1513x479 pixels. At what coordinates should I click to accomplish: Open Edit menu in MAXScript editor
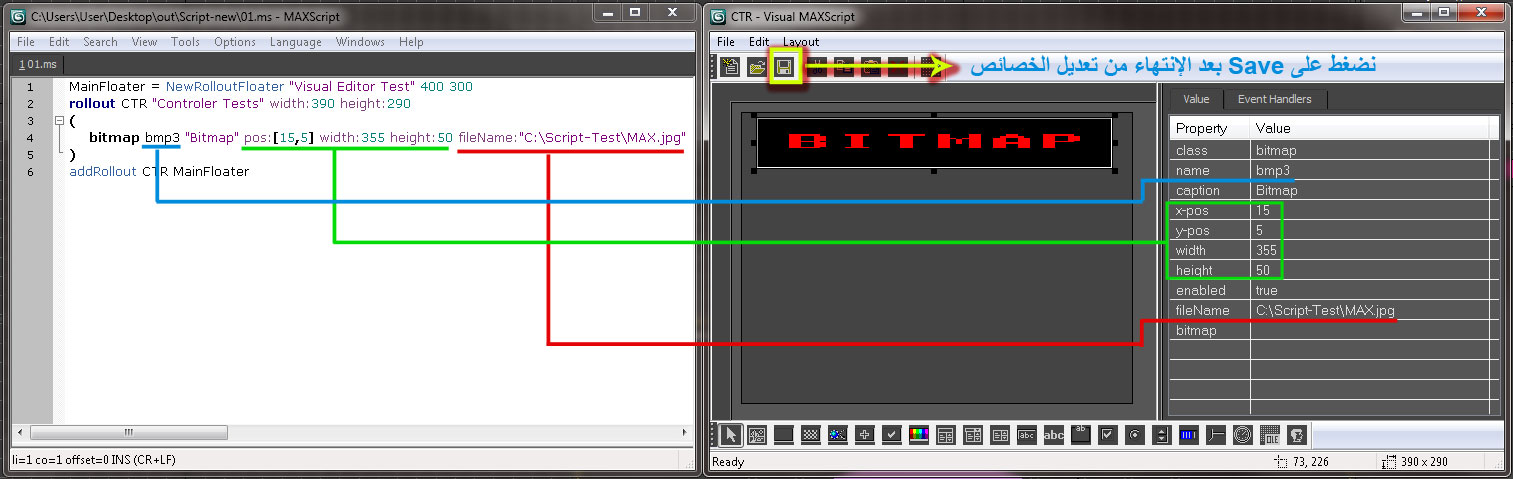point(59,42)
